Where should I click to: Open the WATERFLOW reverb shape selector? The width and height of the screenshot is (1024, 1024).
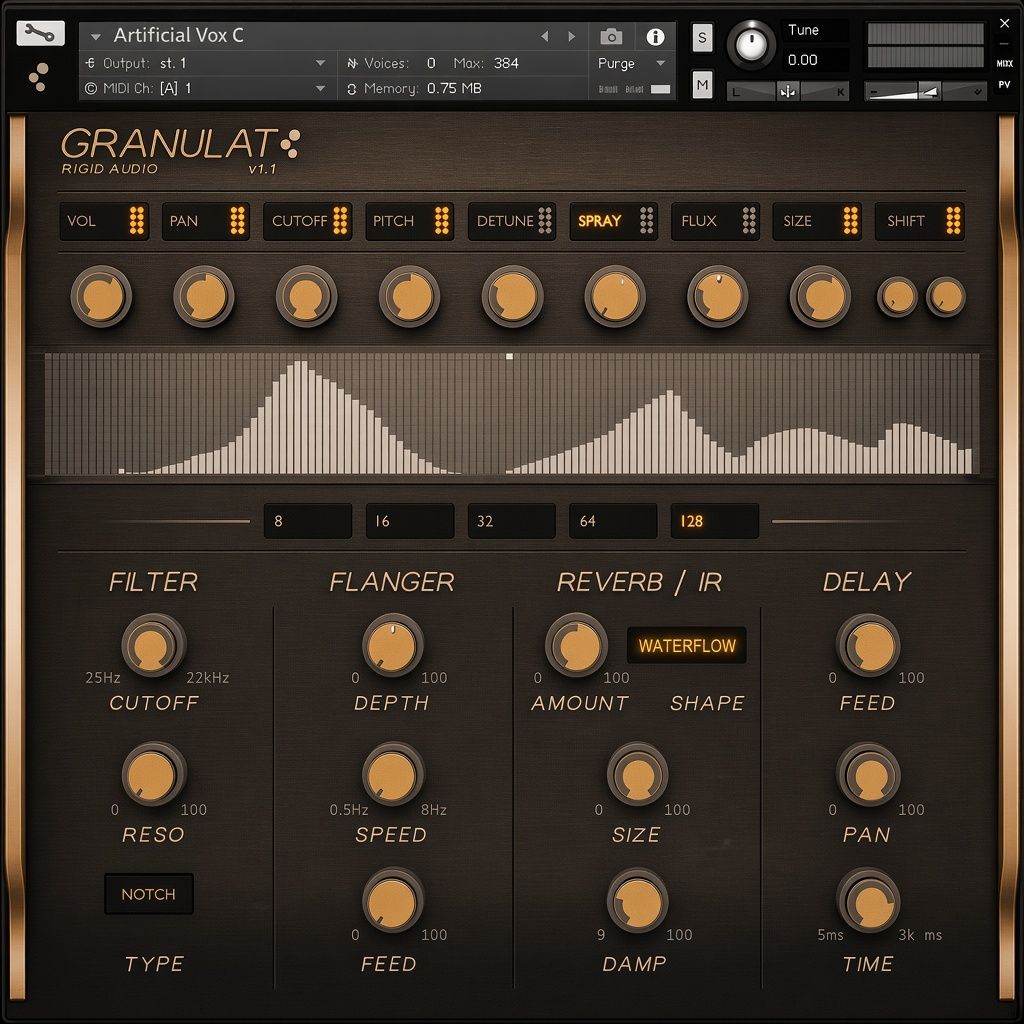tap(686, 645)
